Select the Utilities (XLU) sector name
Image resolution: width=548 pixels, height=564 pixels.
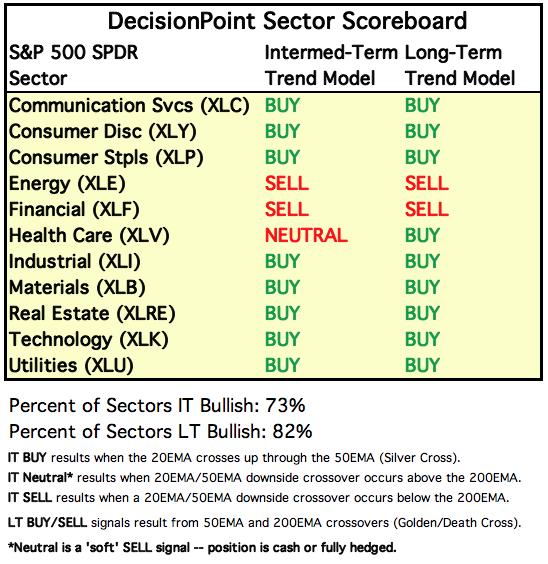click(71, 365)
